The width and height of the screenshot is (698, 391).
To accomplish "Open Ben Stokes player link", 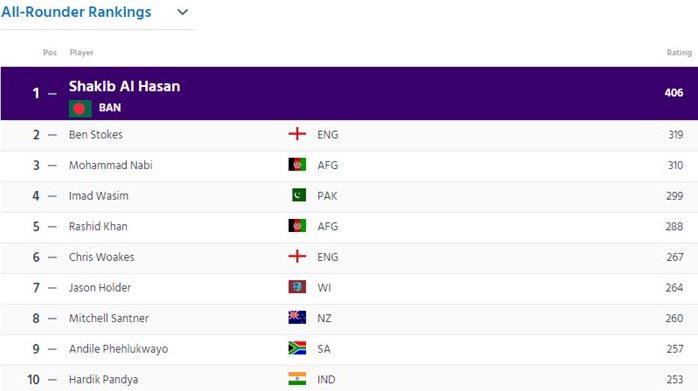I will [96, 134].
